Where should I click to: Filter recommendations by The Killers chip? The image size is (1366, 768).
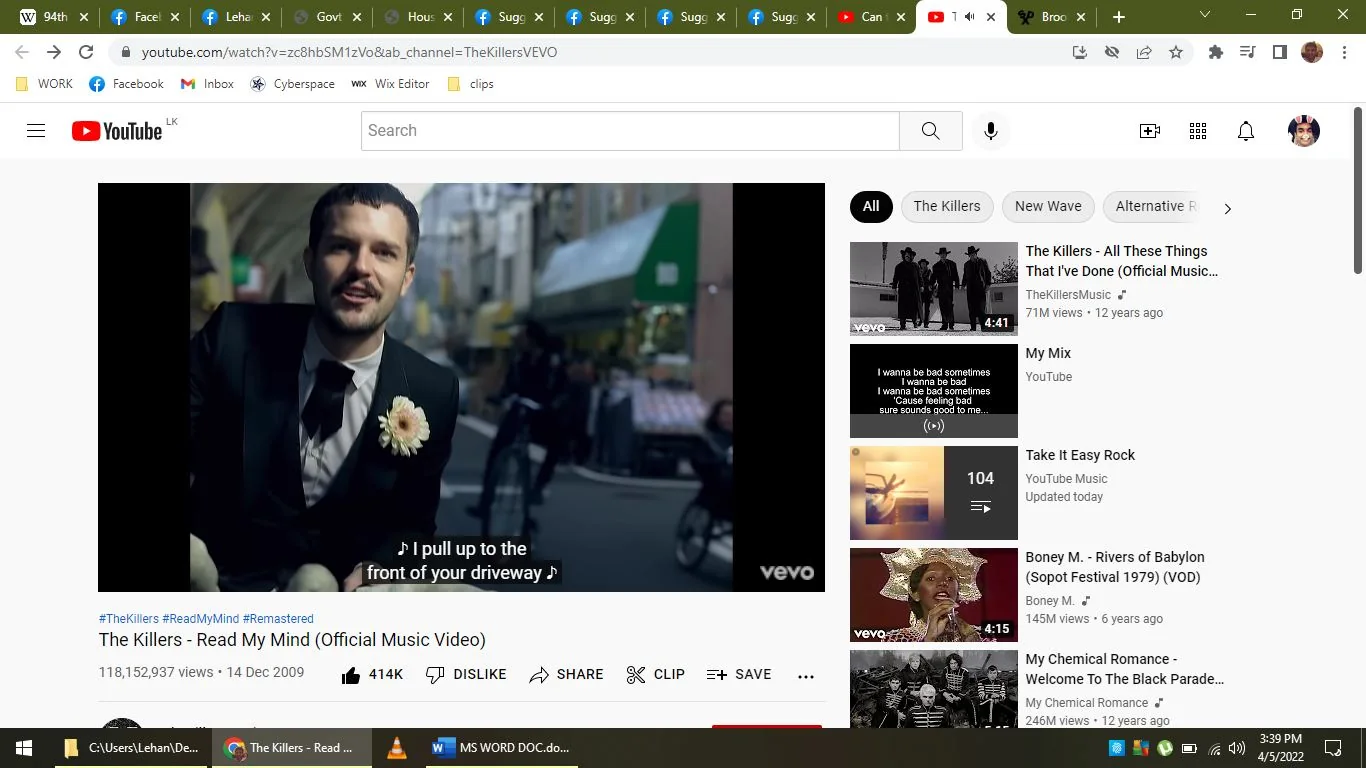947,207
